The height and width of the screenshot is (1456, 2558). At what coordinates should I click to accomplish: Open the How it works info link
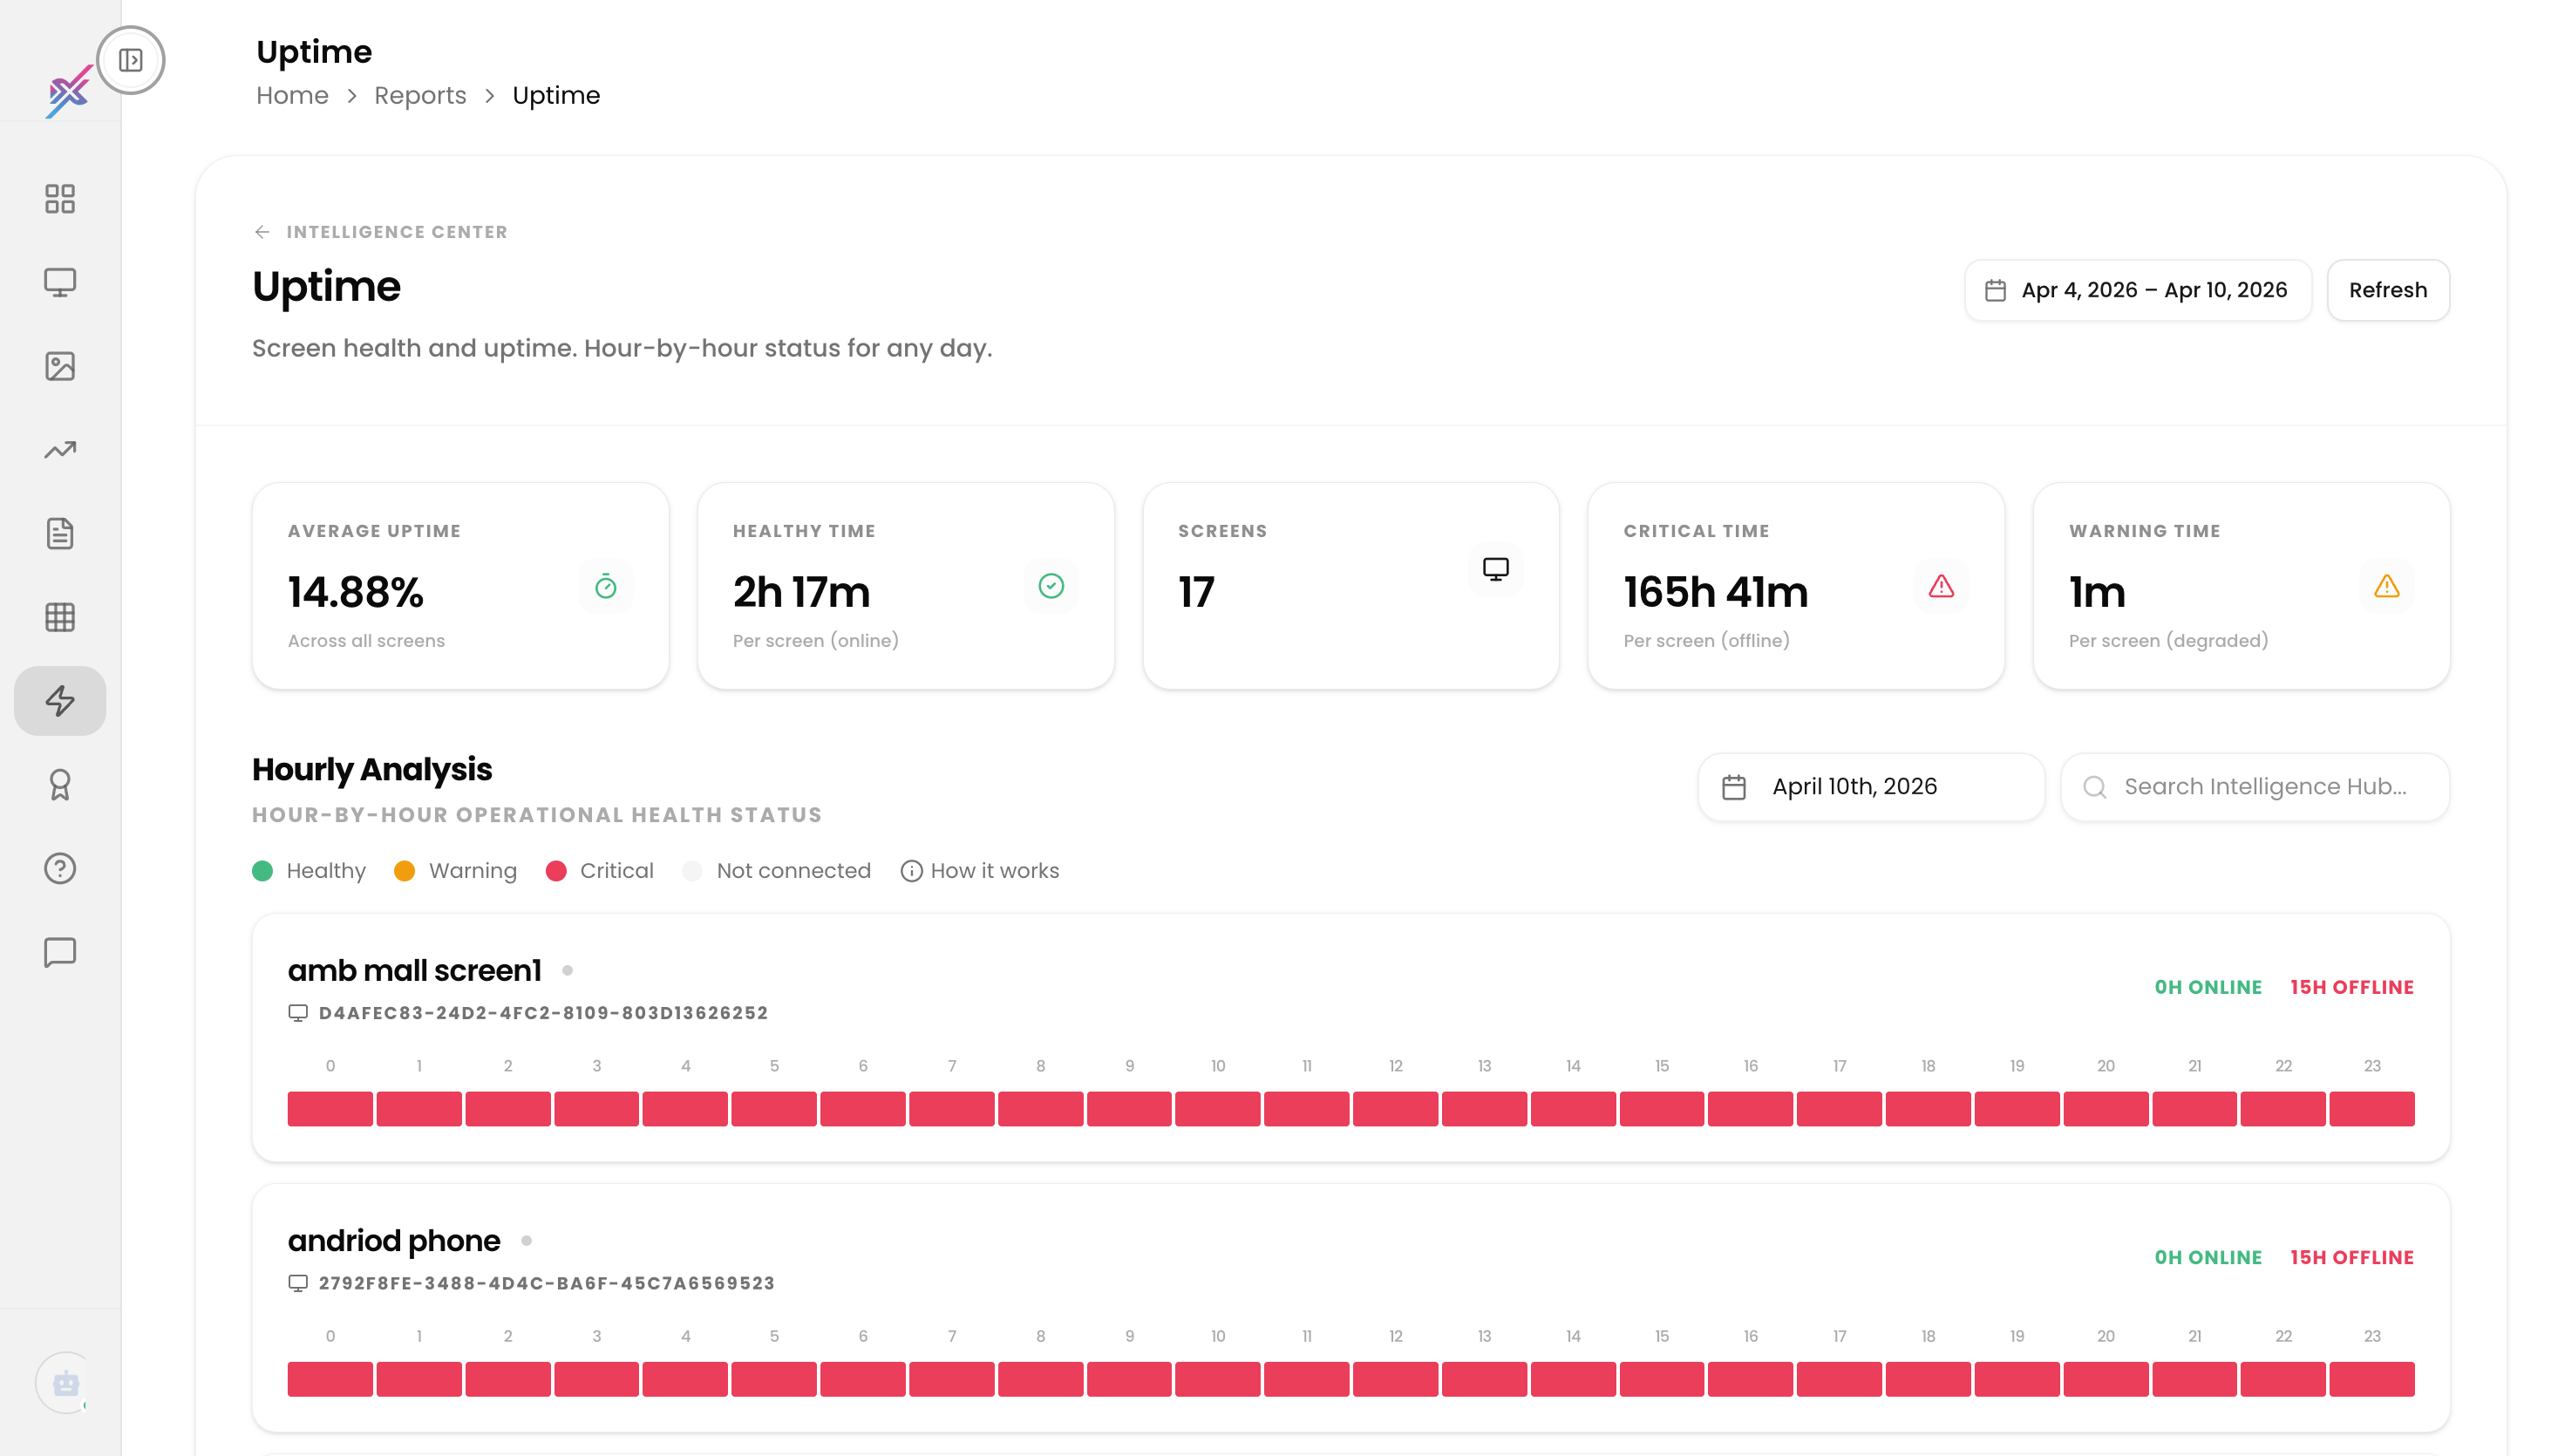point(980,871)
